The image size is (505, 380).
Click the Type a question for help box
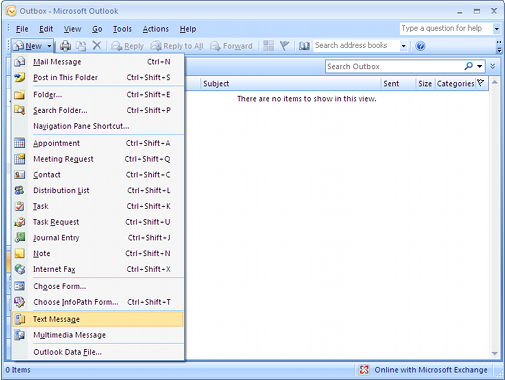click(446, 28)
